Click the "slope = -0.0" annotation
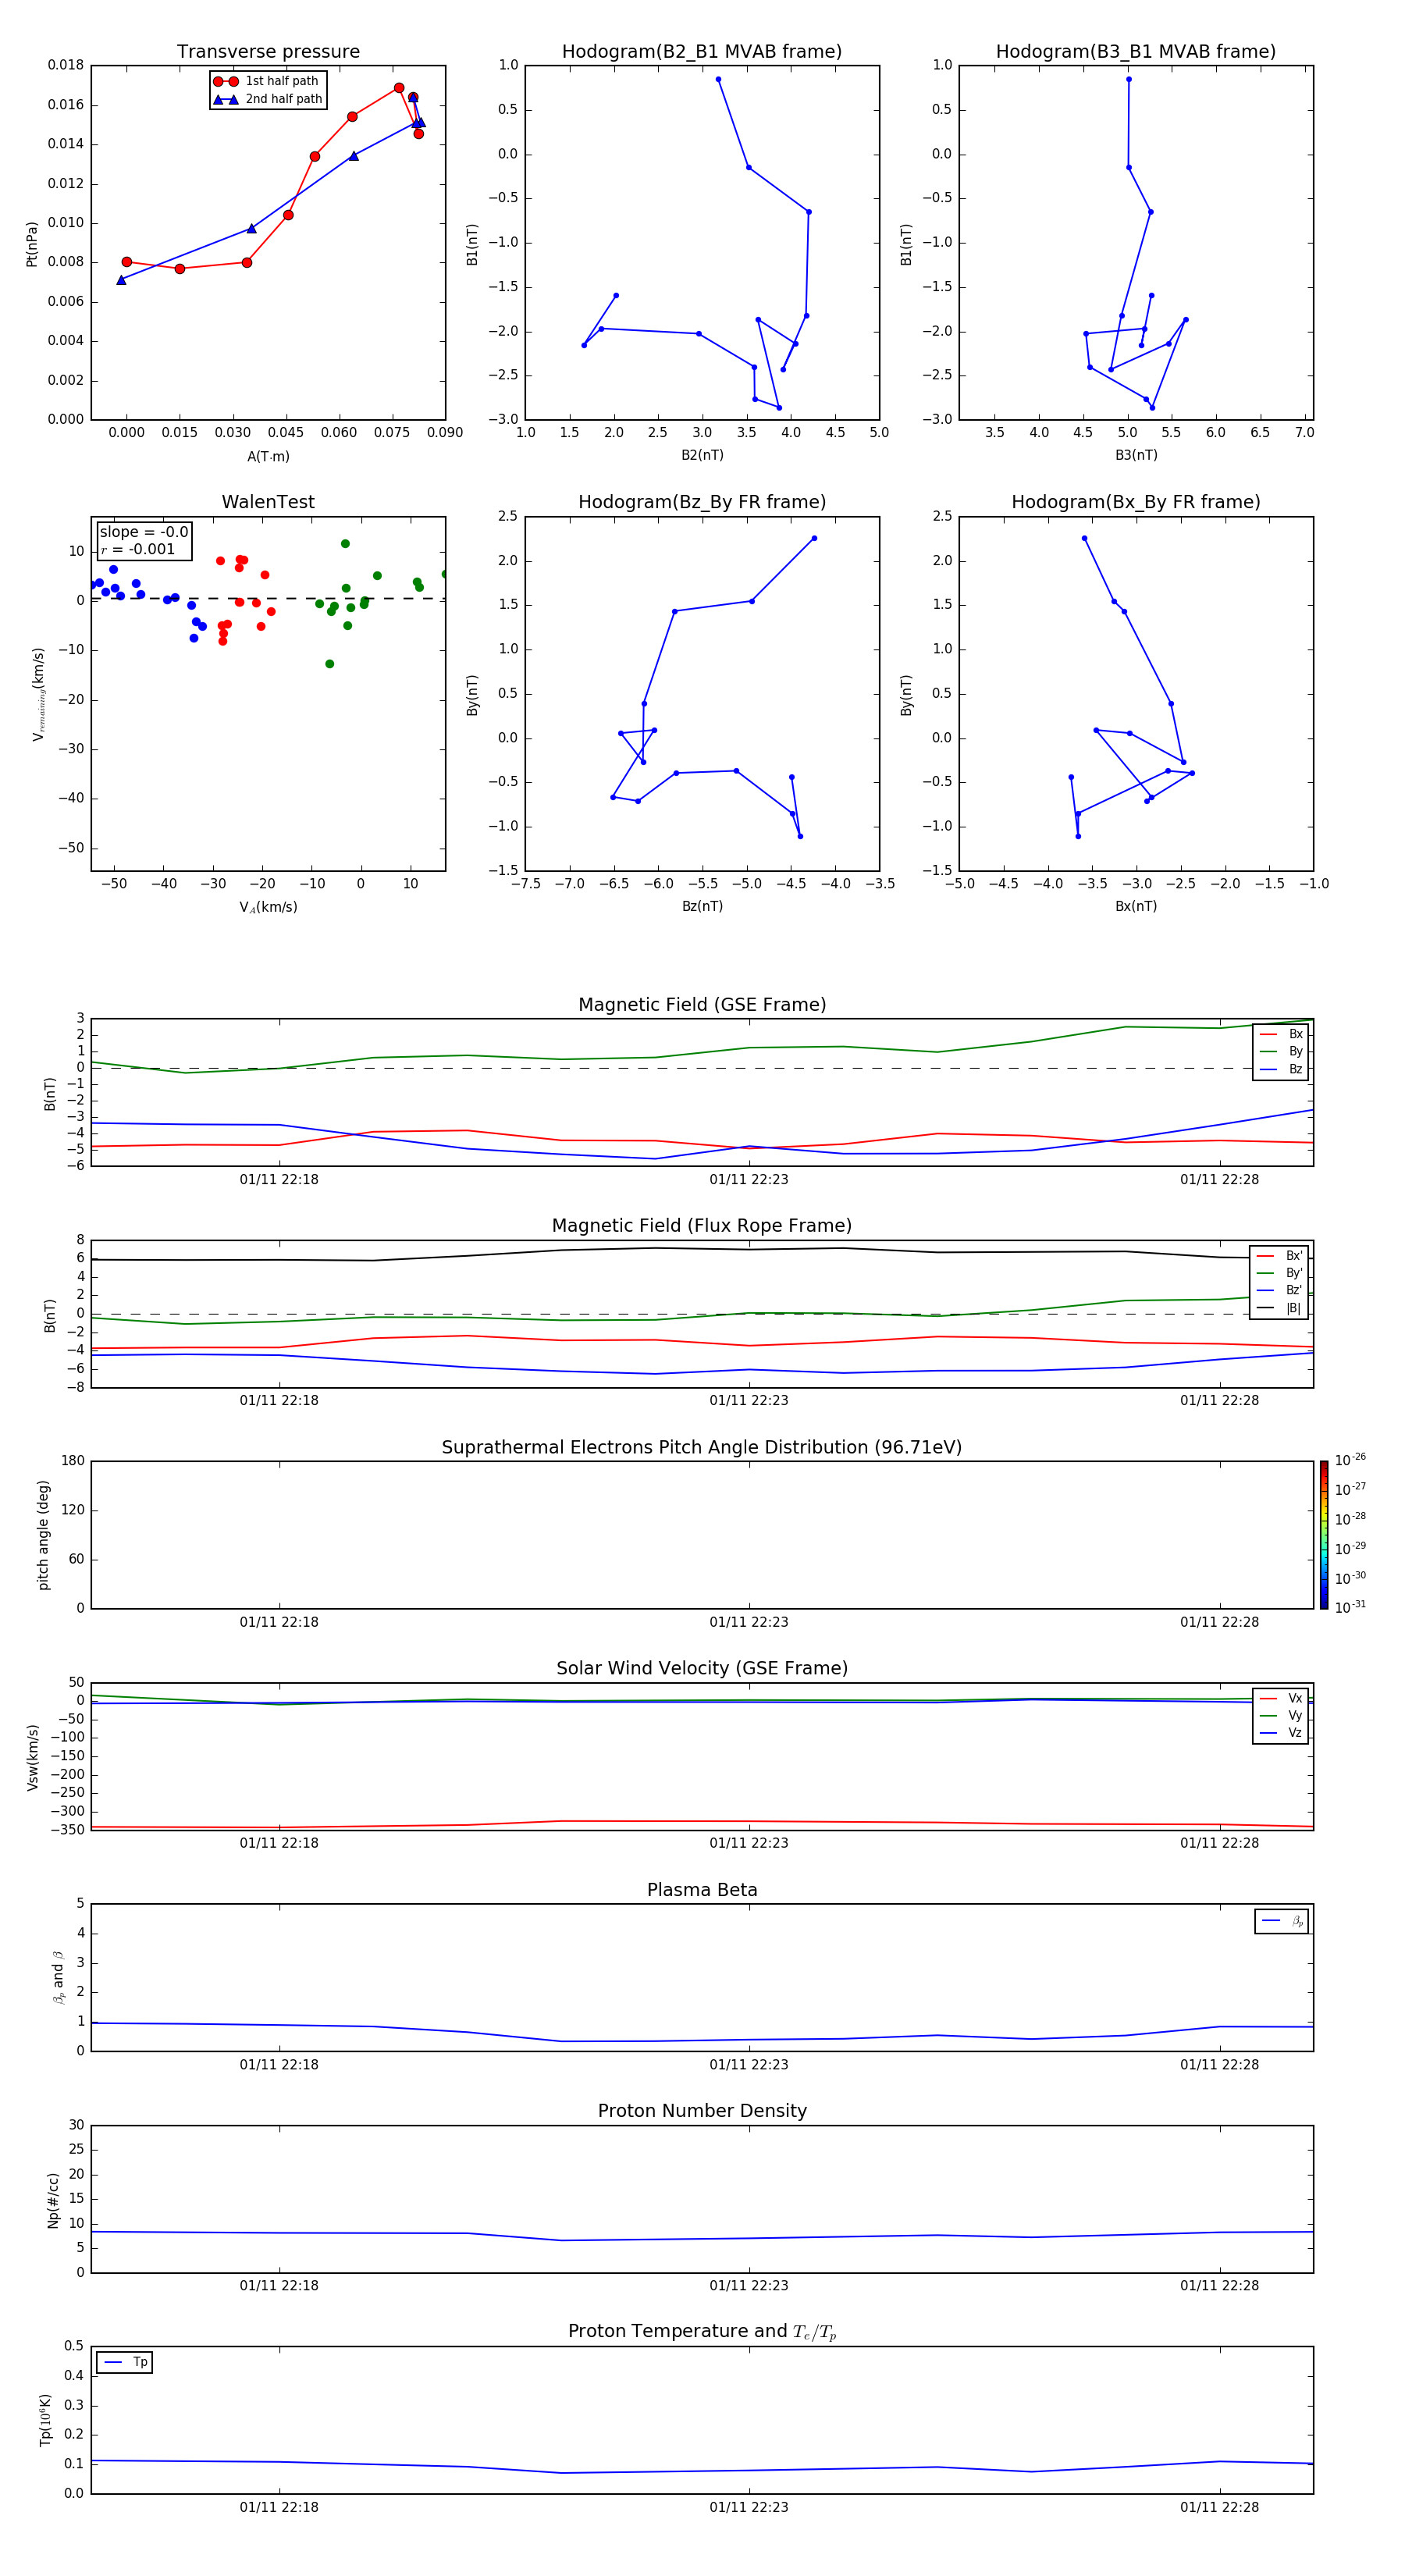Image resolution: width=1405 pixels, height=2576 pixels. (x=144, y=532)
